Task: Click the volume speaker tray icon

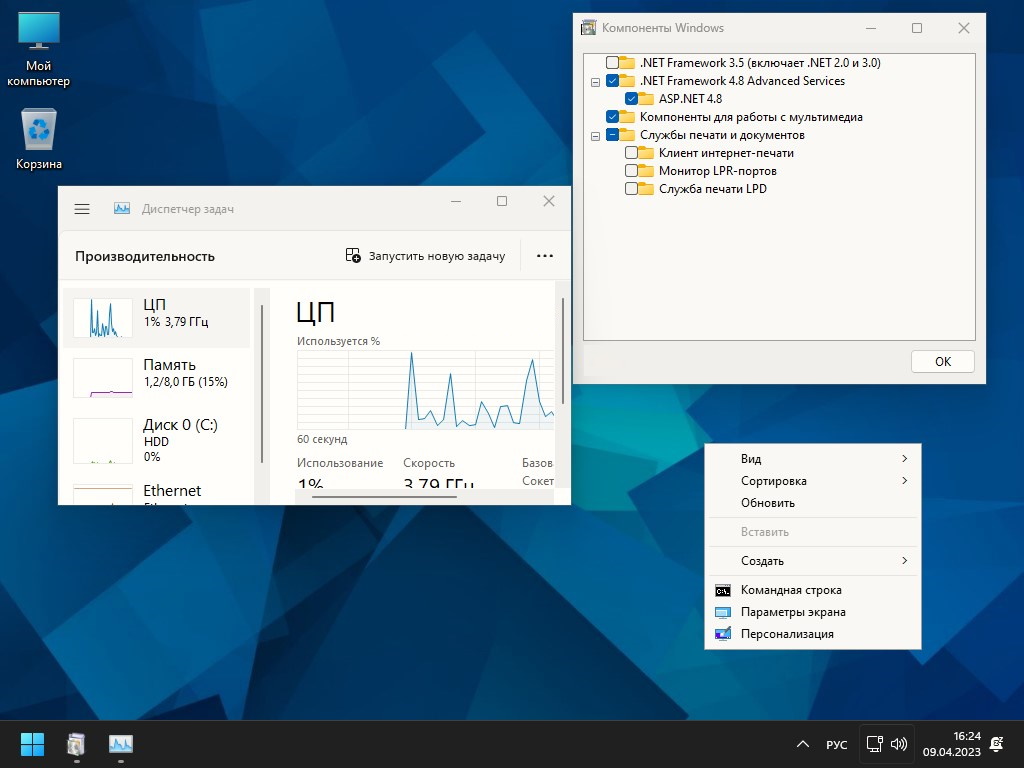Action: tap(899, 744)
